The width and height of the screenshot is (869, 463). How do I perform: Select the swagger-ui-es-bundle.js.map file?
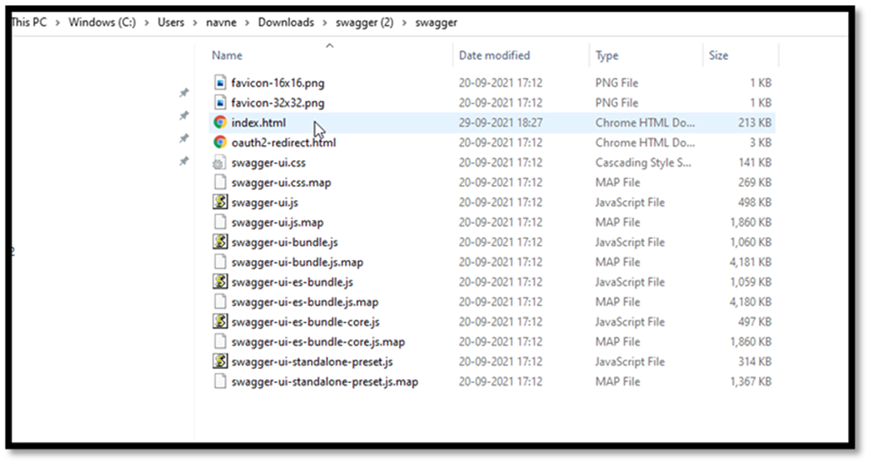click(304, 302)
